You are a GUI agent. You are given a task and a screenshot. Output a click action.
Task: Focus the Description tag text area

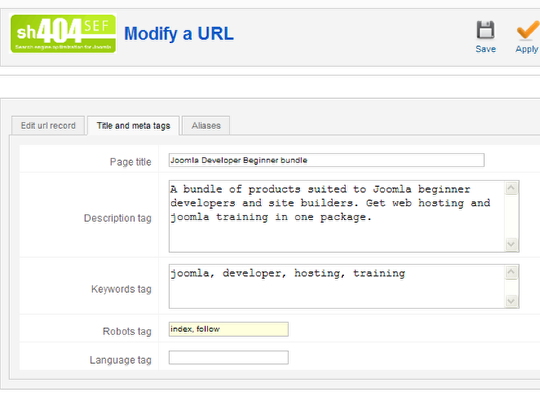(338, 216)
